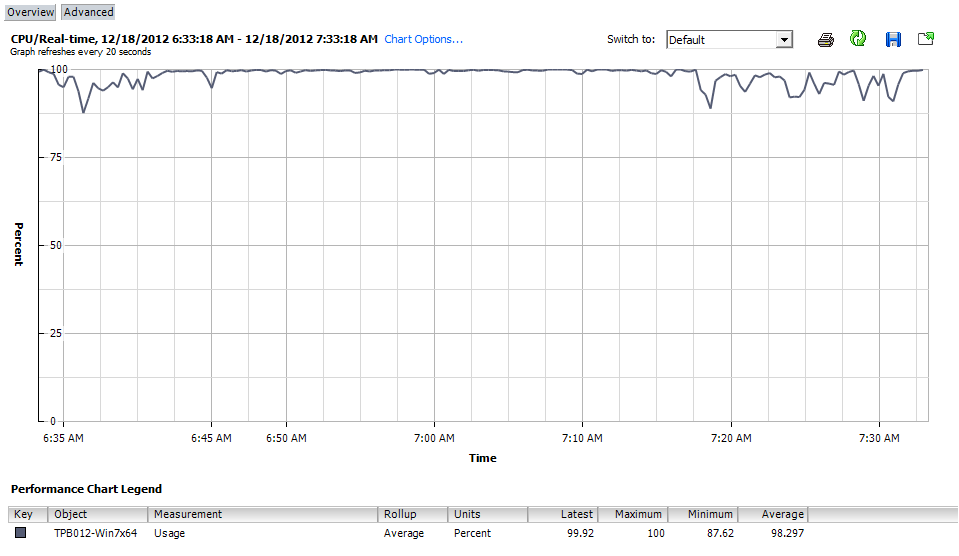Switch to the Overview tab

click(x=30, y=12)
